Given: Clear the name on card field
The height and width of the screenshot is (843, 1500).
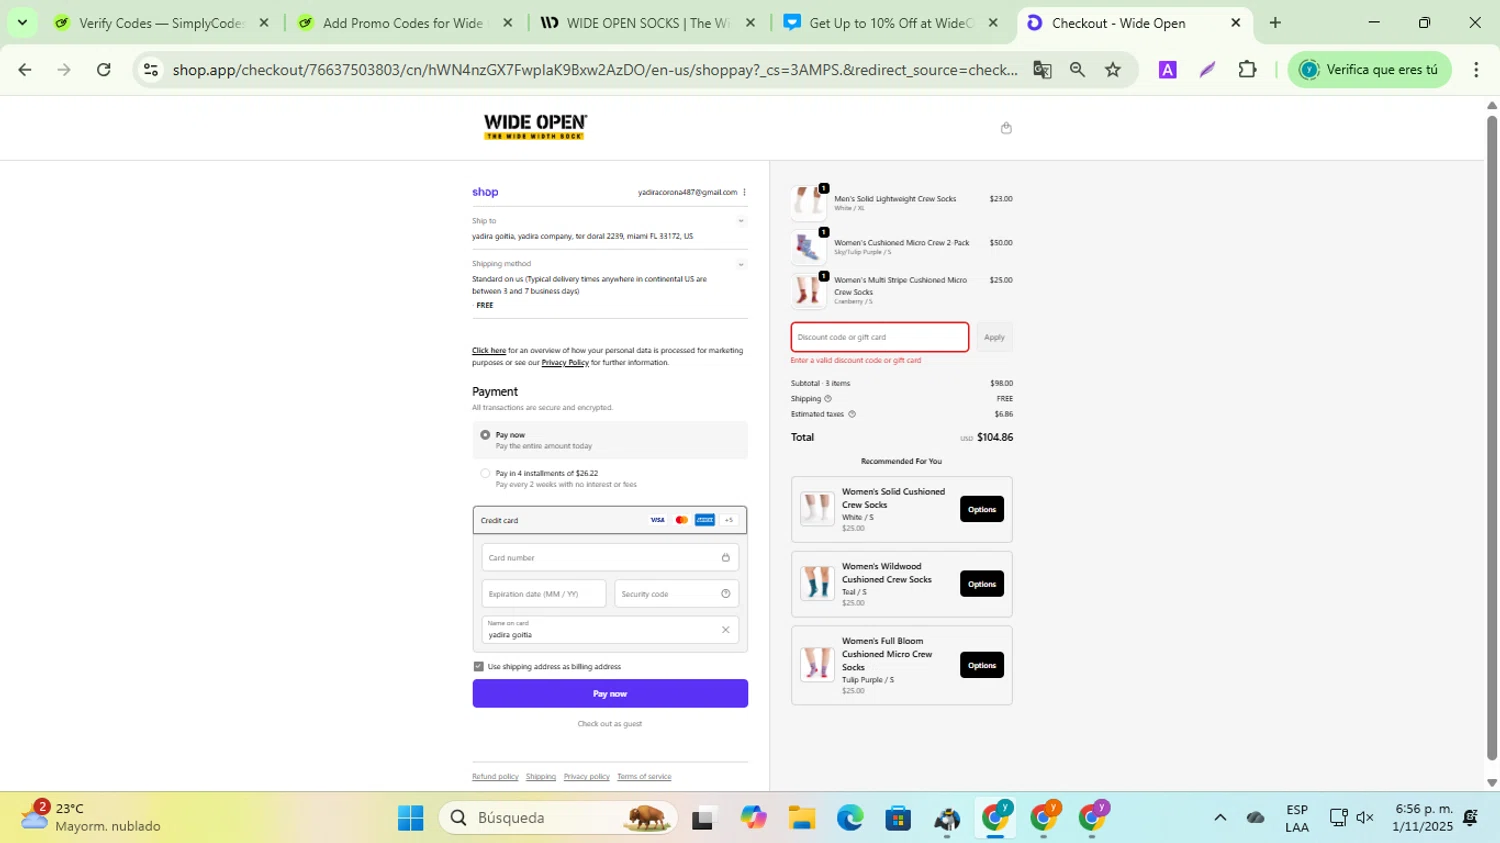Looking at the screenshot, I should pos(726,630).
